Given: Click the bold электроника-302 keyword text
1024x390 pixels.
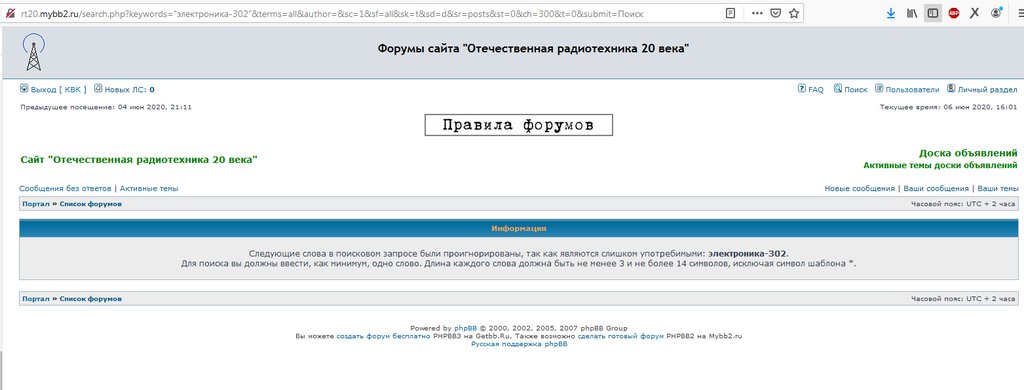Looking at the screenshot, I should (748, 253).
